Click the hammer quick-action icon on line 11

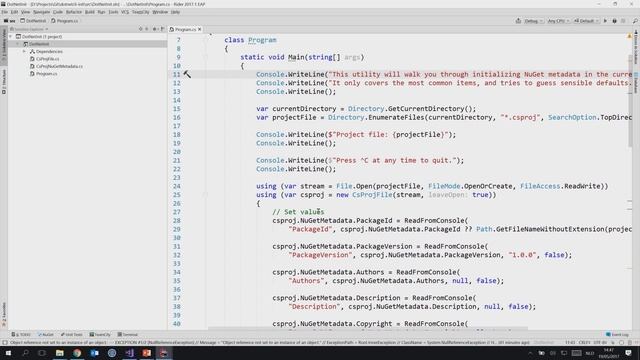click(x=187, y=74)
